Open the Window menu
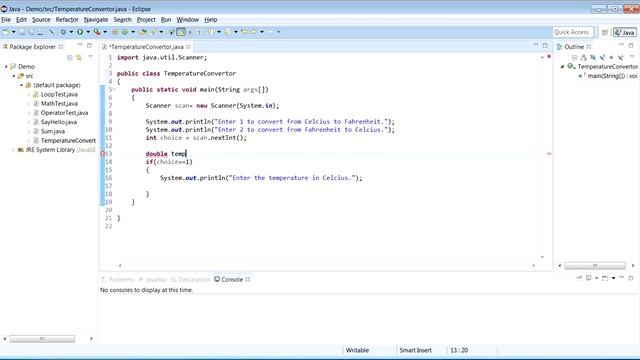640x360 pixels. (x=187, y=20)
